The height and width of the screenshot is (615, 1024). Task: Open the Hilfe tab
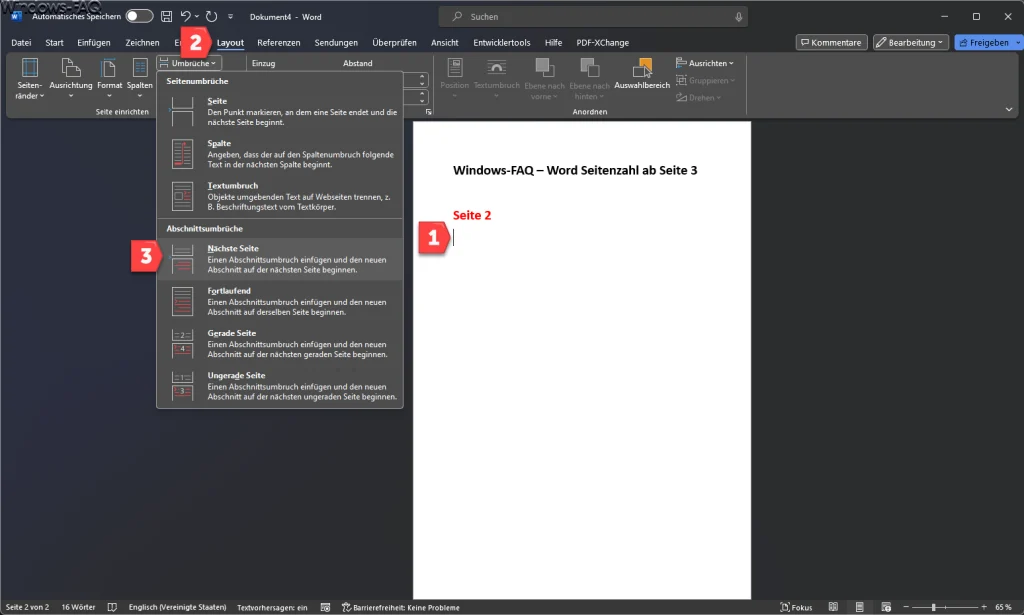pyautogui.click(x=553, y=42)
